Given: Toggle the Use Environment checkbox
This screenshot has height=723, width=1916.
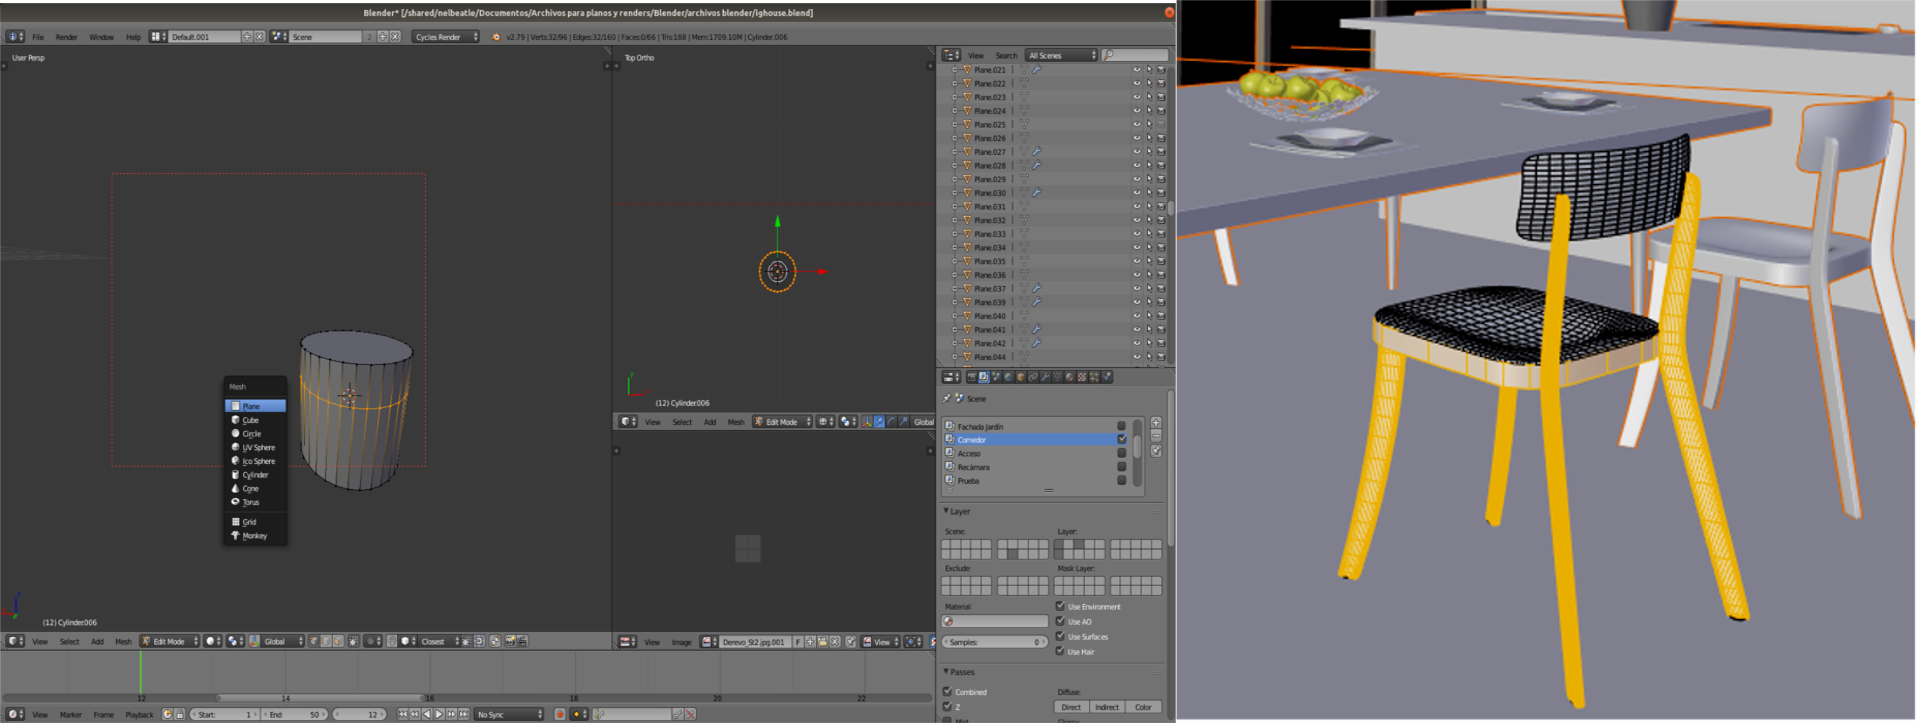Looking at the screenshot, I should click(x=1060, y=606).
